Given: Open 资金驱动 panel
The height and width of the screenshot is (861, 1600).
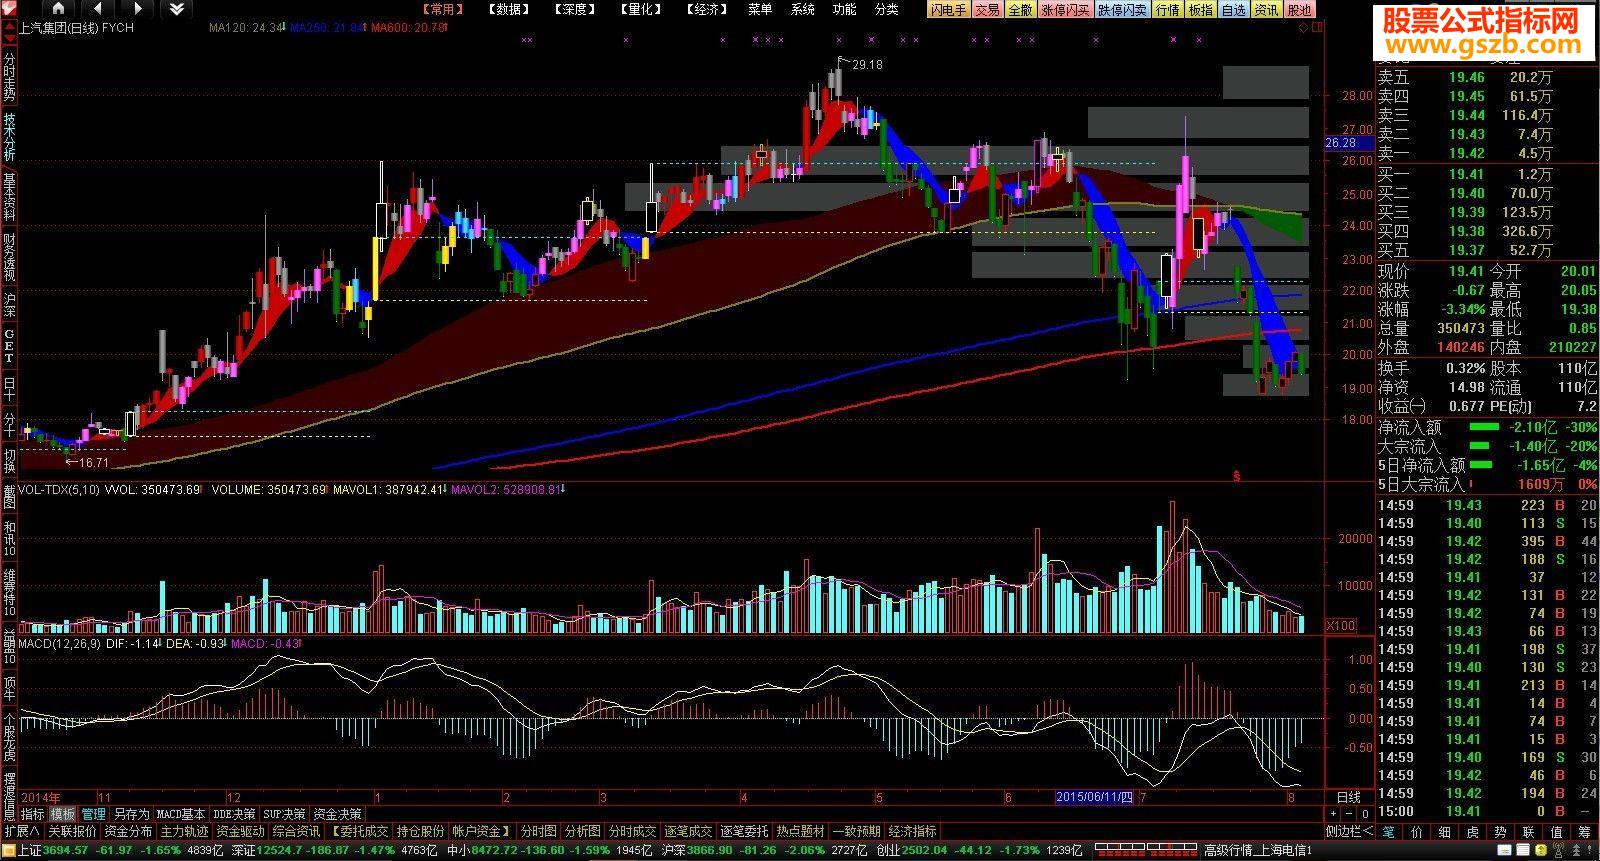Looking at the screenshot, I should (240, 831).
